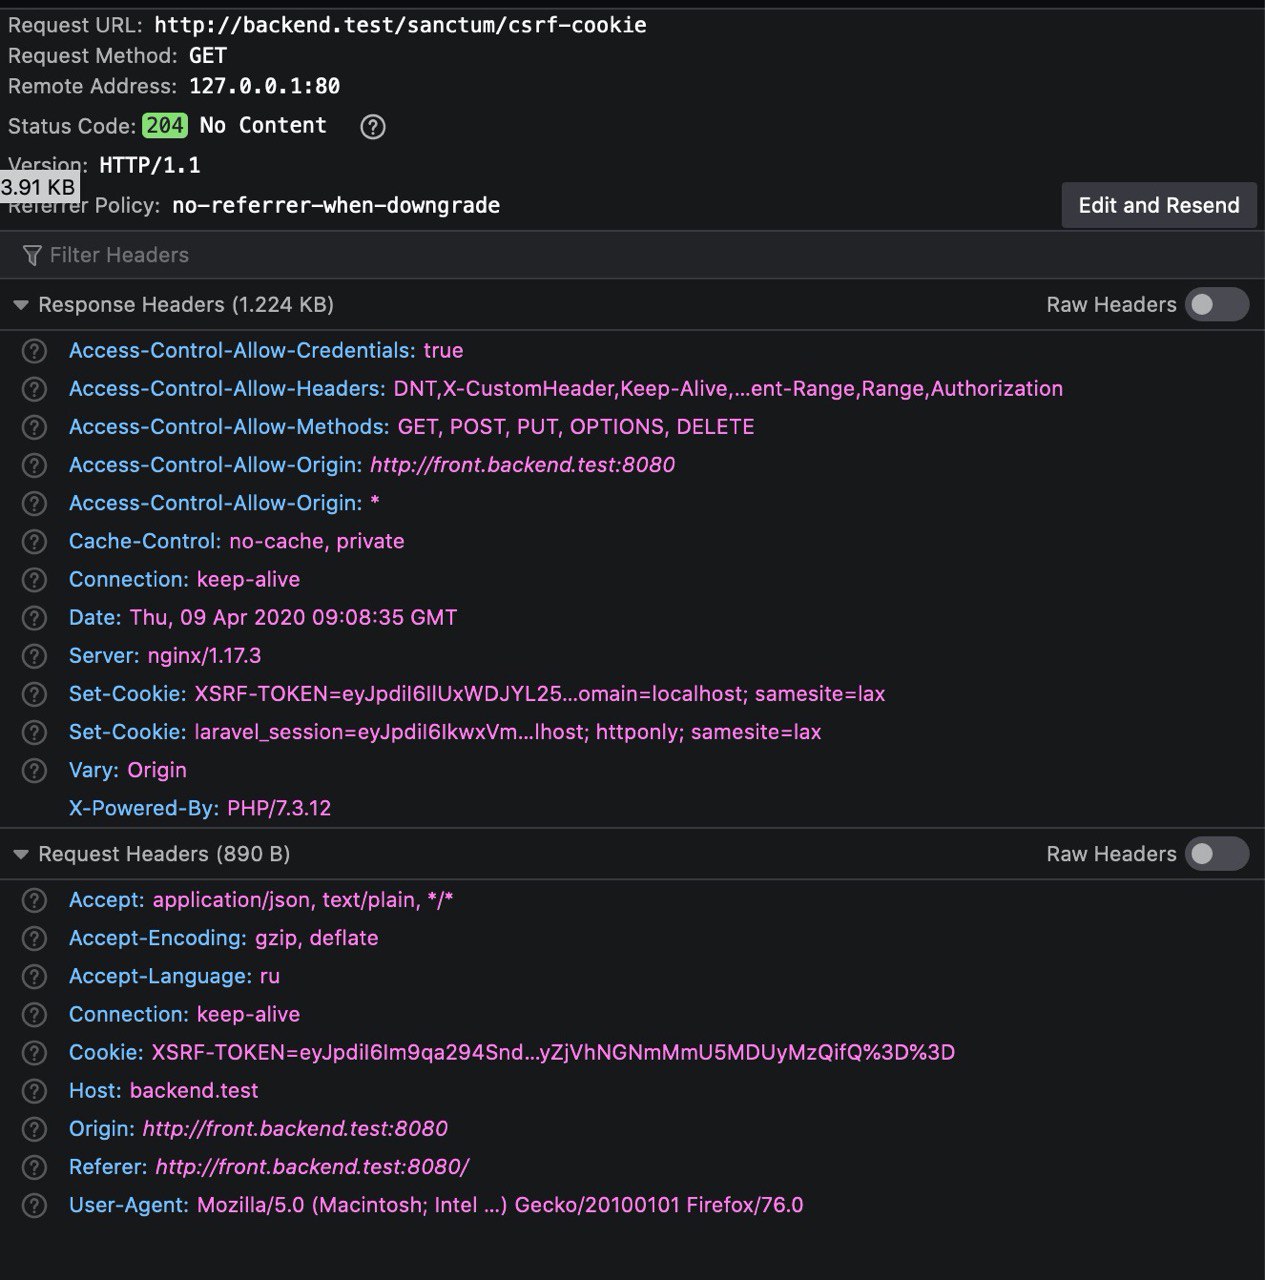Image resolution: width=1265 pixels, height=1280 pixels.
Task: Click help icon next to Server header
Action: 34,656
